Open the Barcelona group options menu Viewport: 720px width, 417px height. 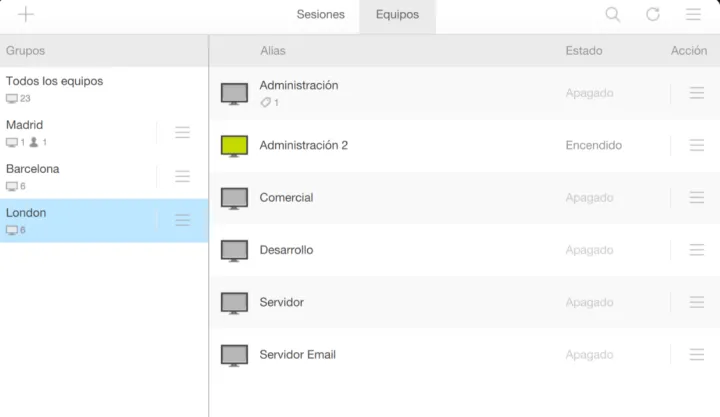[x=182, y=176]
